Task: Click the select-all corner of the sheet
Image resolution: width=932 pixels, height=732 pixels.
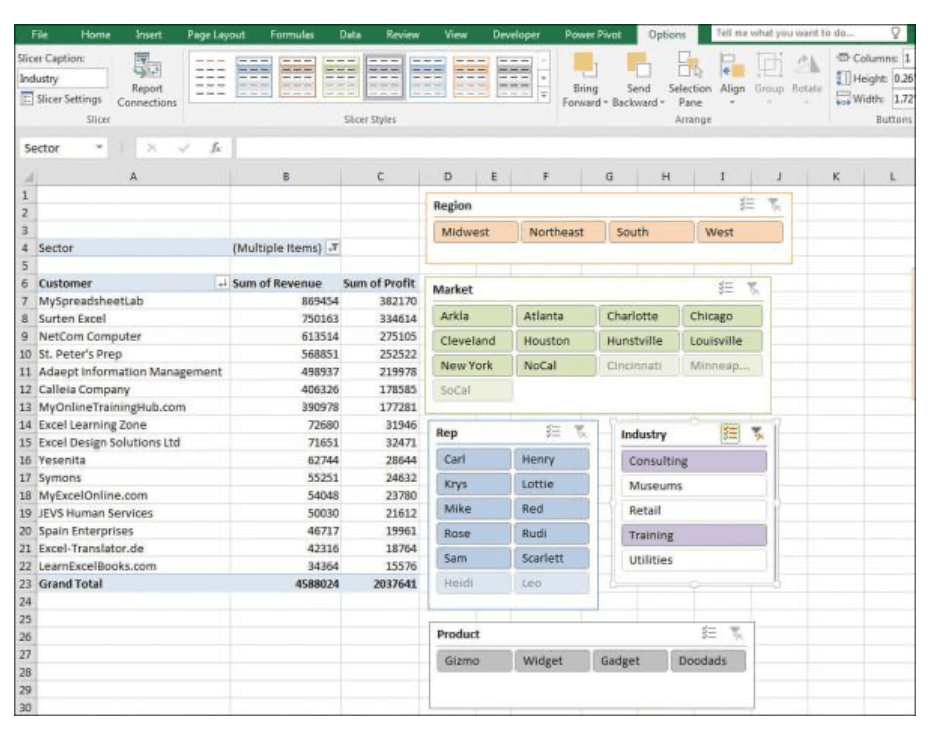Action: (26, 176)
